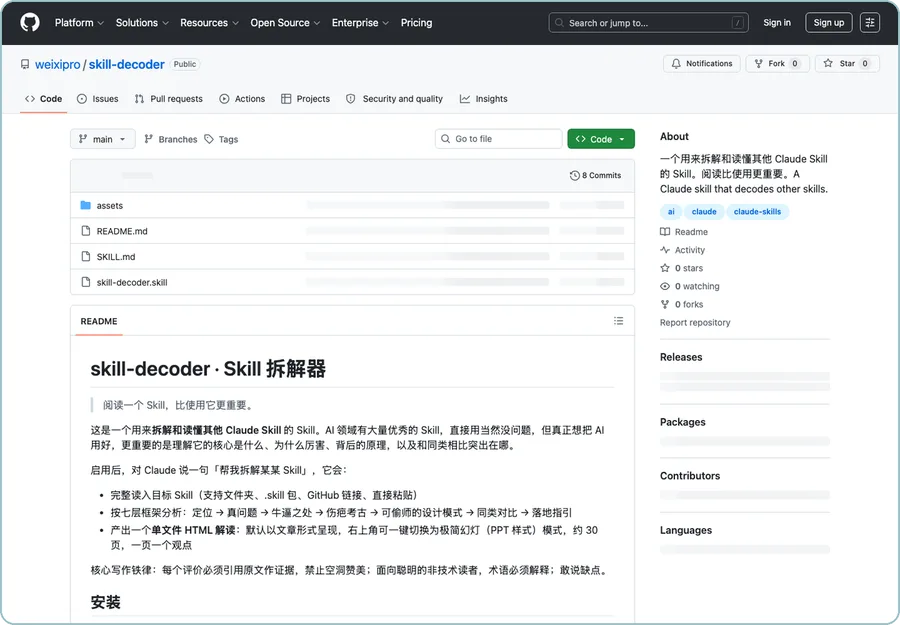Open the Packages section heading
The image size is (900, 625).
click(x=682, y=422)
